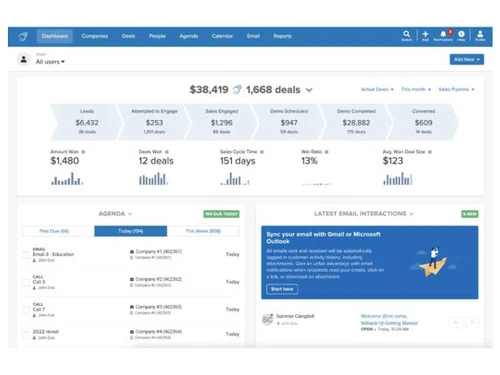The width and height of the screenshot is (500, 375).
Task: Open the Reports menu item
Action: [282, 36]
